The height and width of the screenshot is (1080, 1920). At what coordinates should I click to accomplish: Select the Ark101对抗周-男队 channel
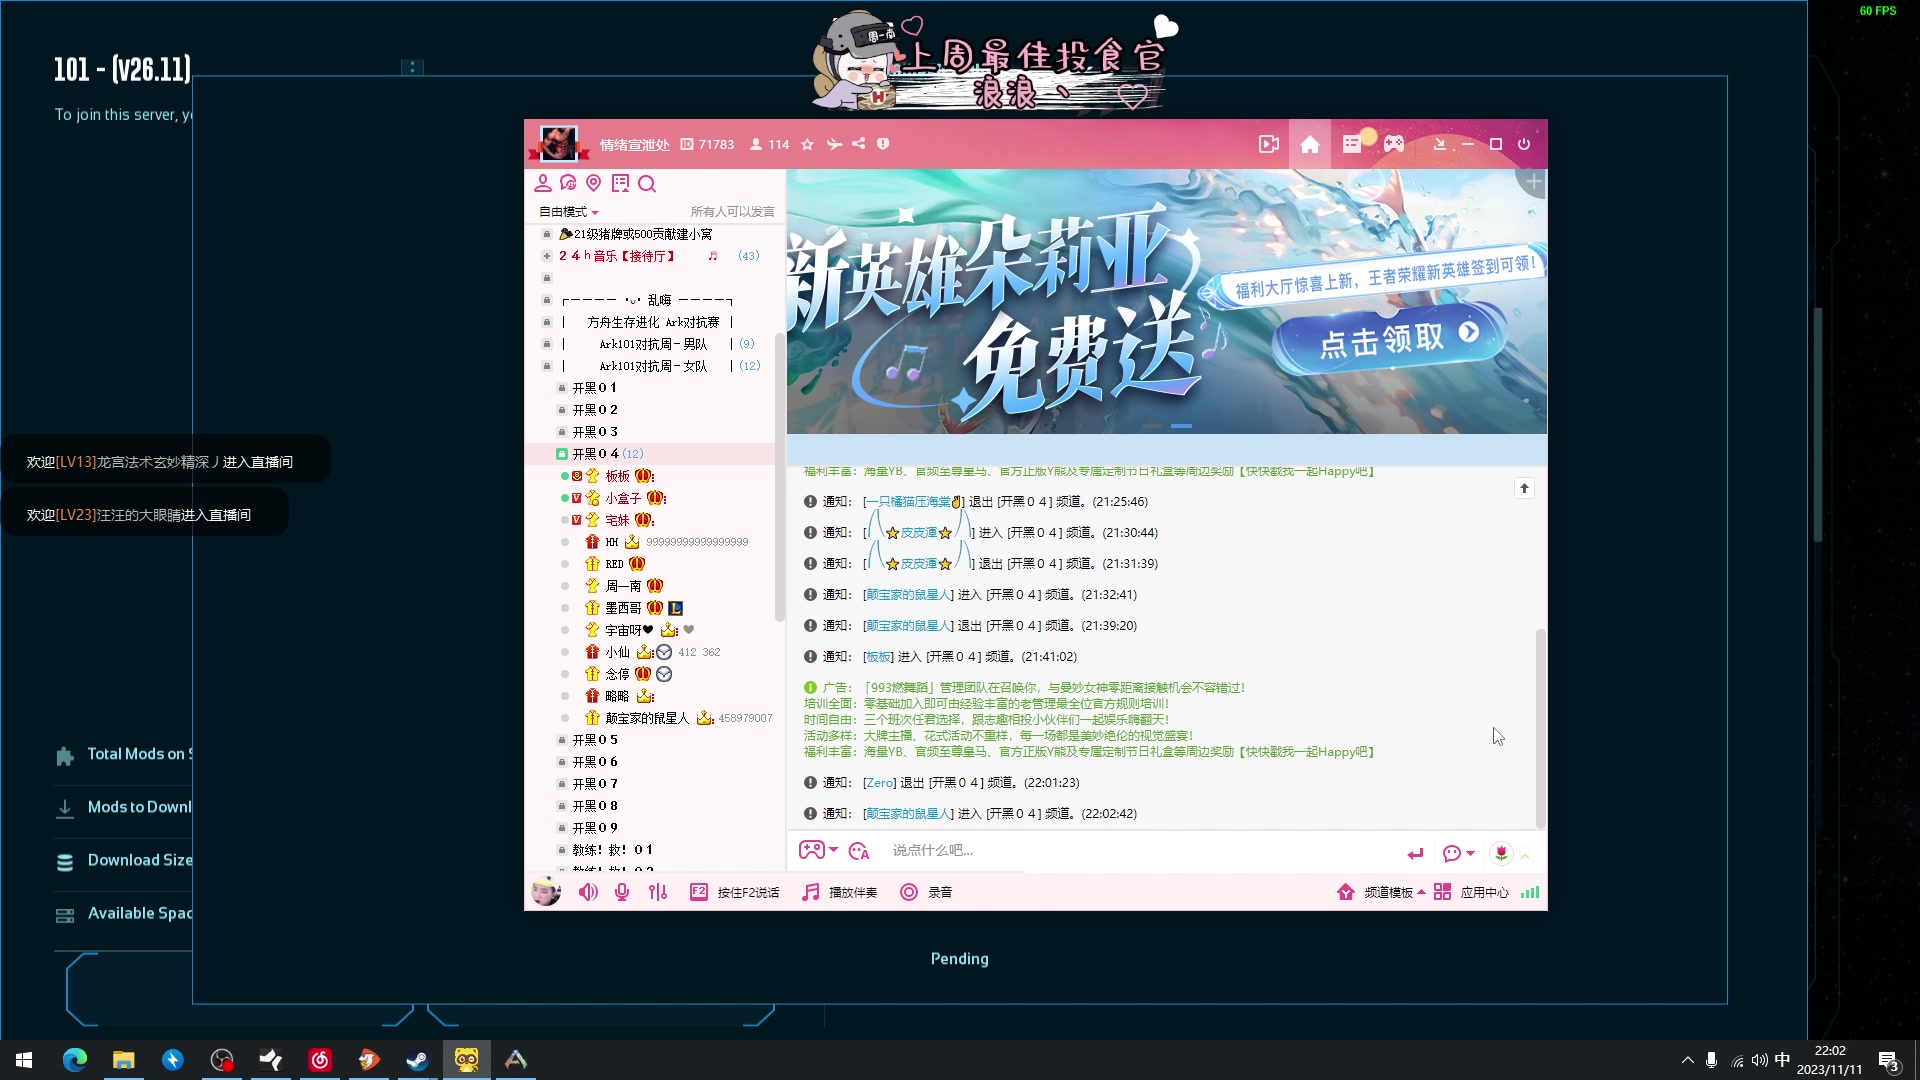point(653,344)
